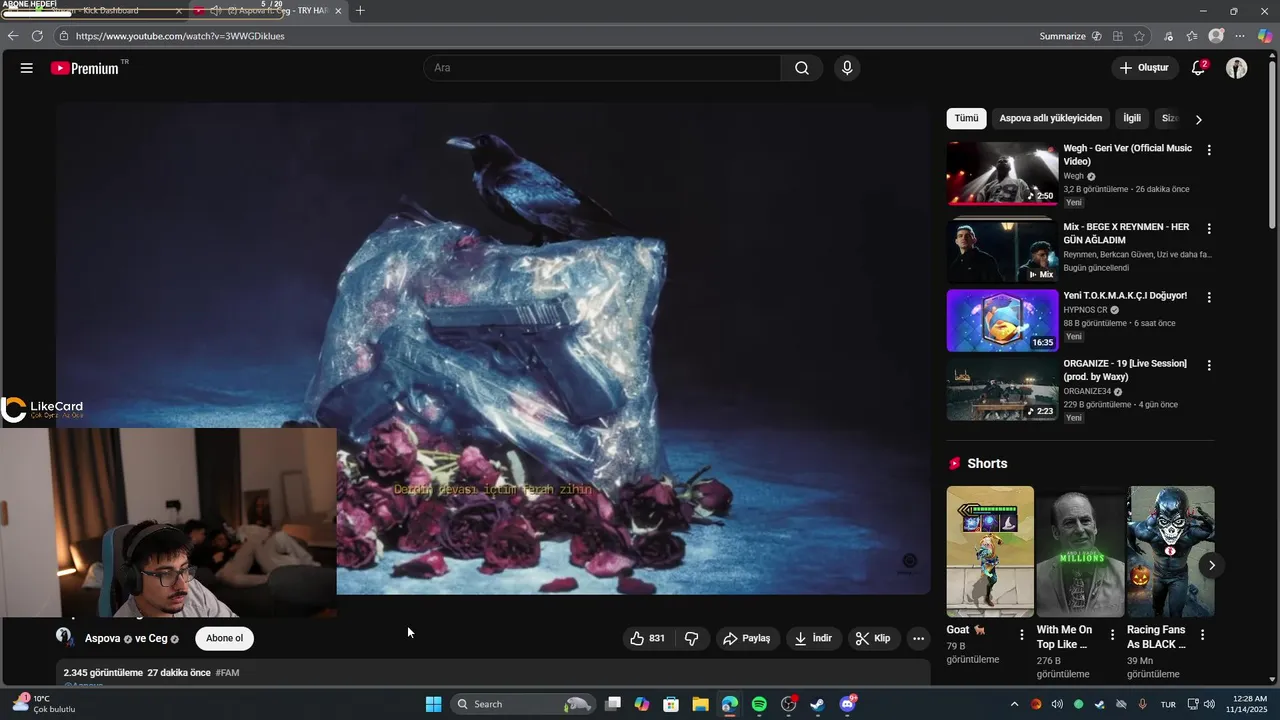The image size is (1280, 720).
Task: Open Spotify from the taskbar
Action: click(759, 704)
